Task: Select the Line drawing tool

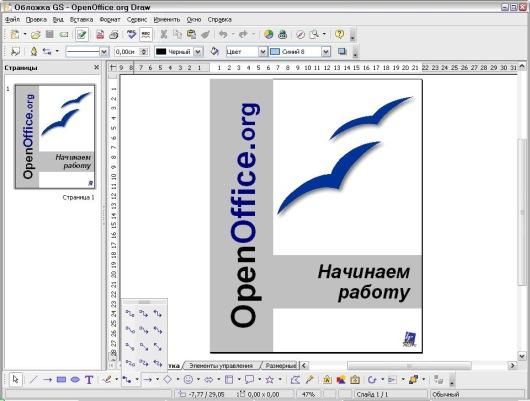Action: (33, 380)
